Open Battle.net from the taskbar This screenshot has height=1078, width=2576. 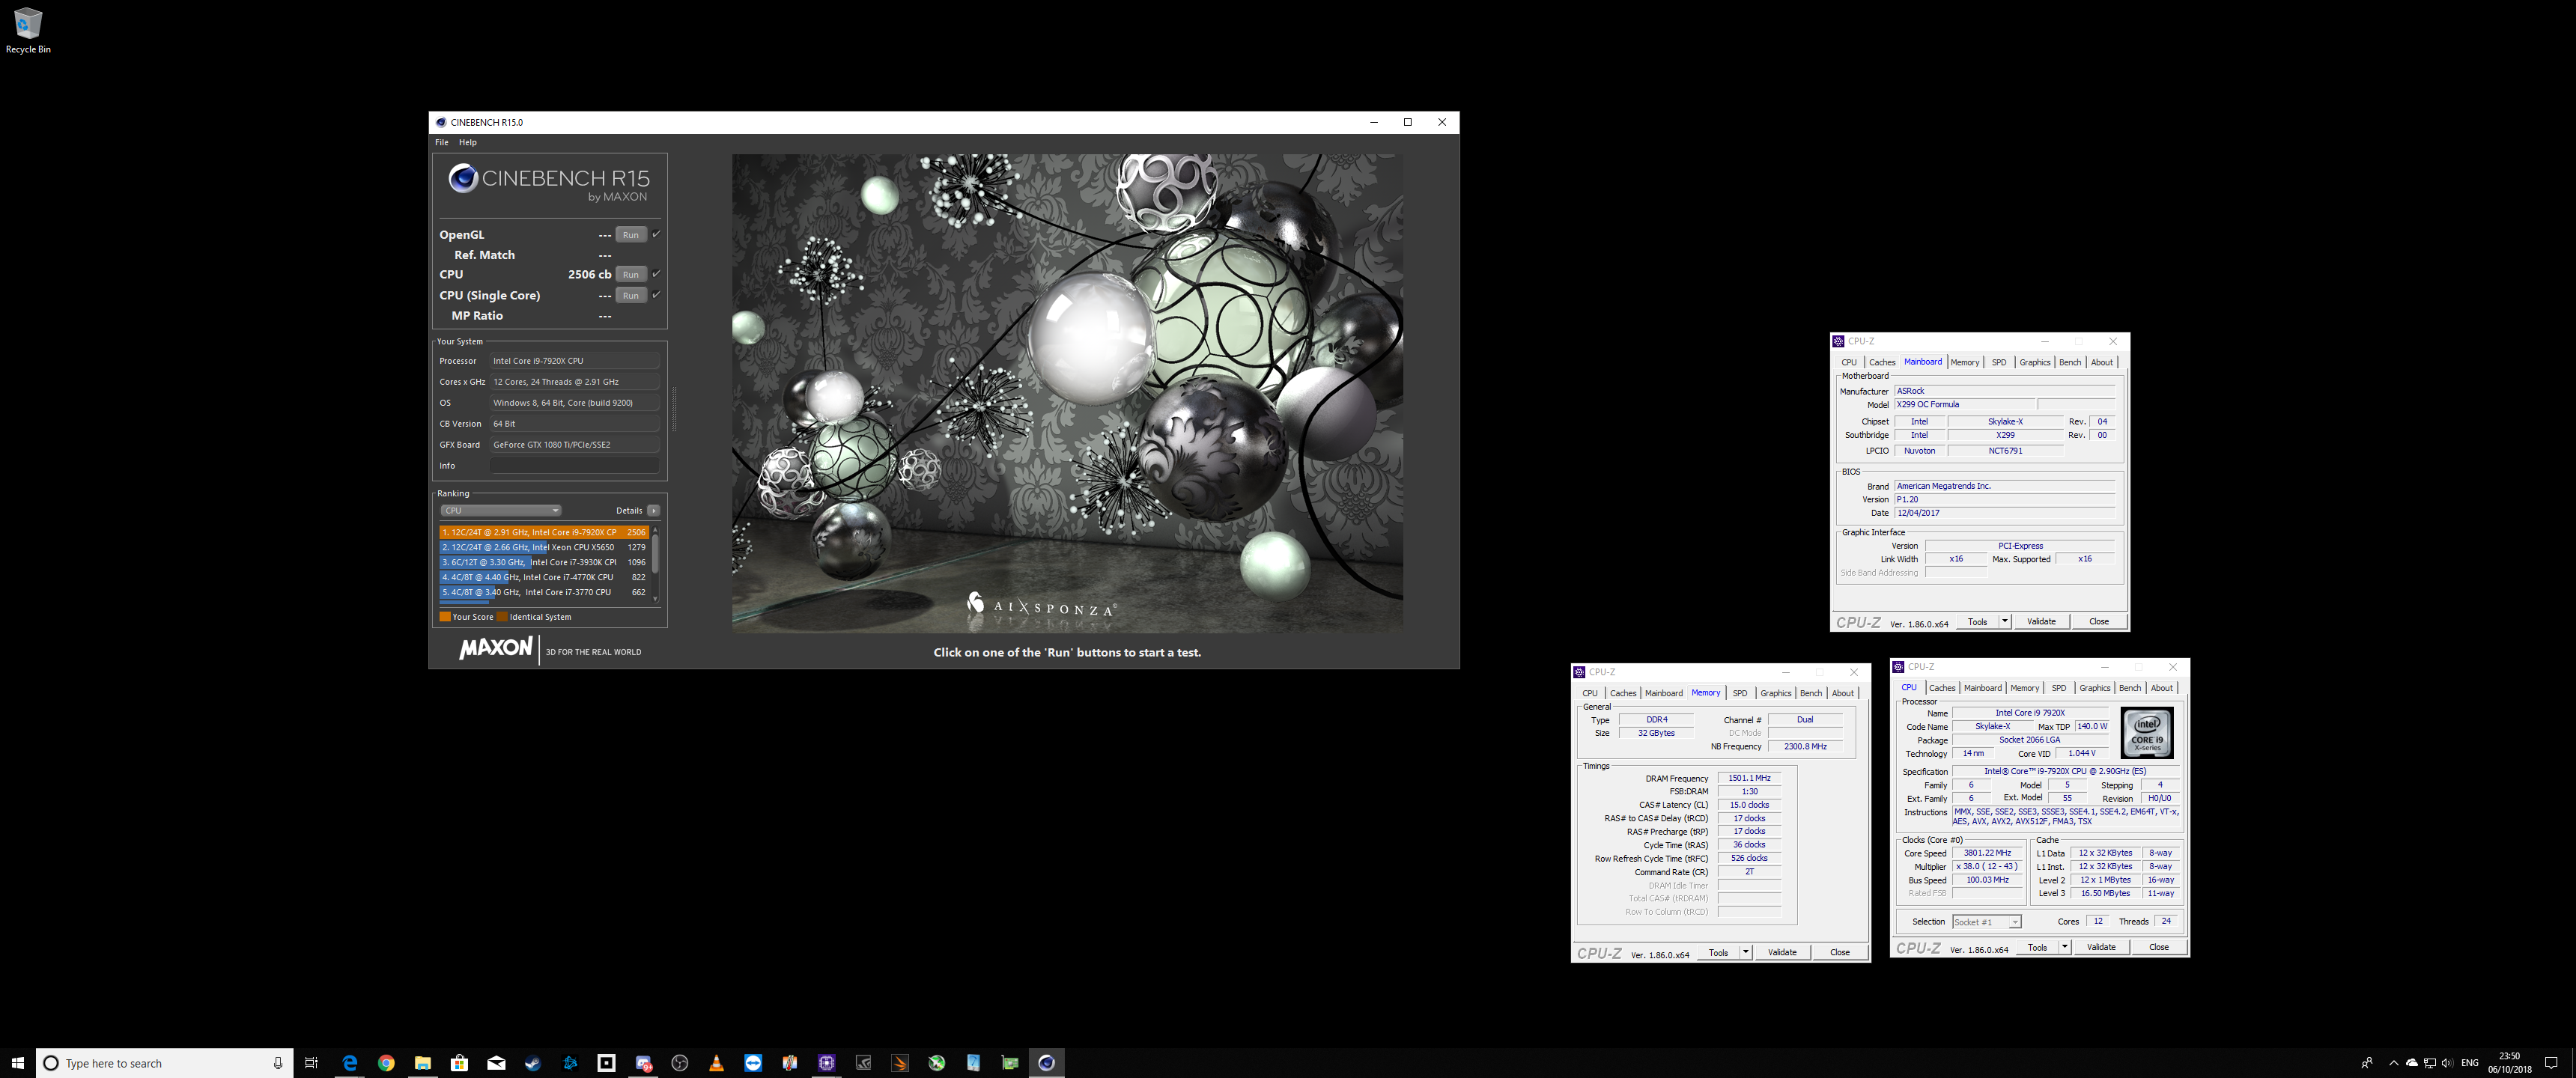click(x=570, y=1063)
